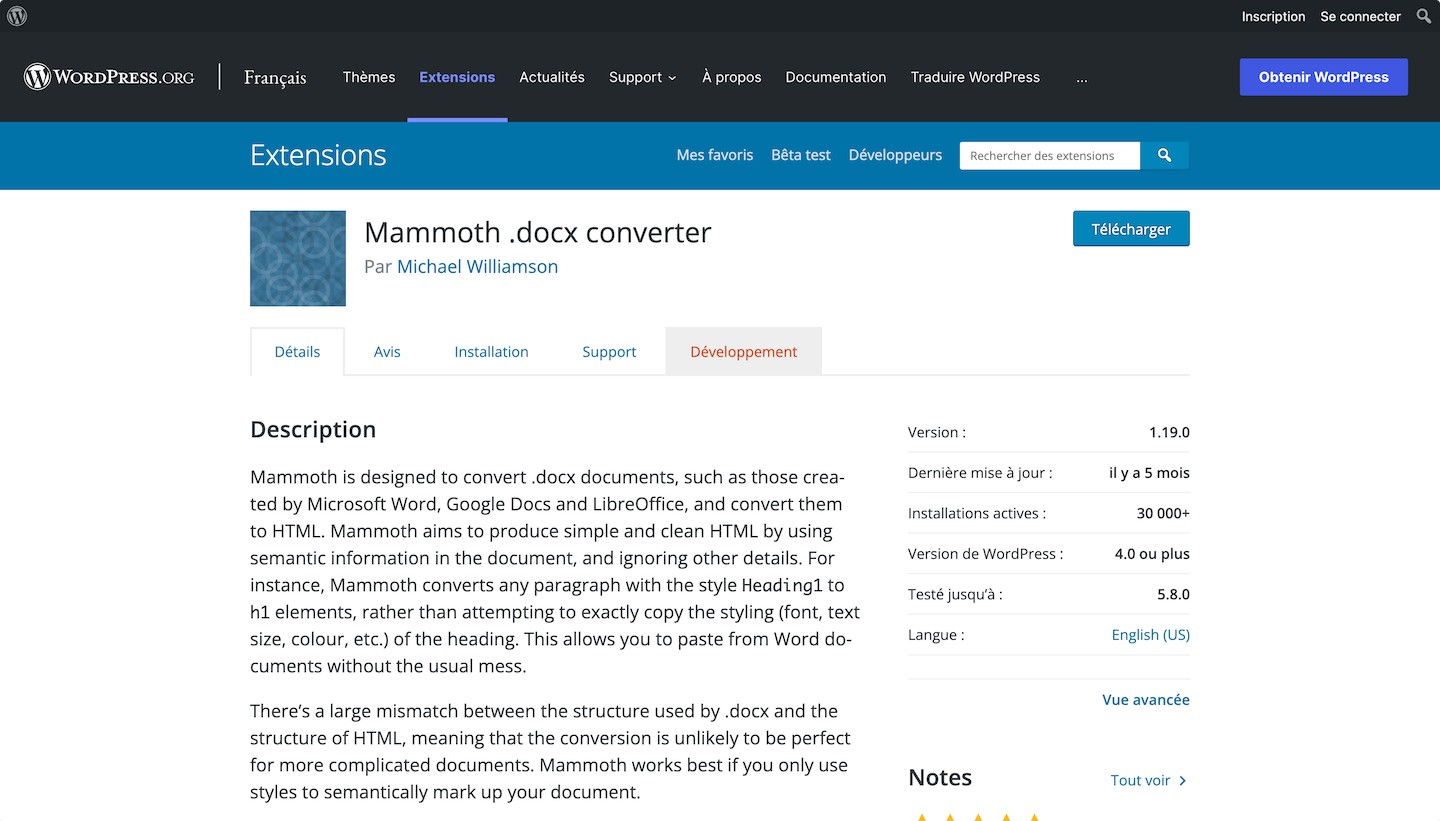
Task: Open Documentation in the navigation
Action: pyautogui.click(x=836, y=77)
